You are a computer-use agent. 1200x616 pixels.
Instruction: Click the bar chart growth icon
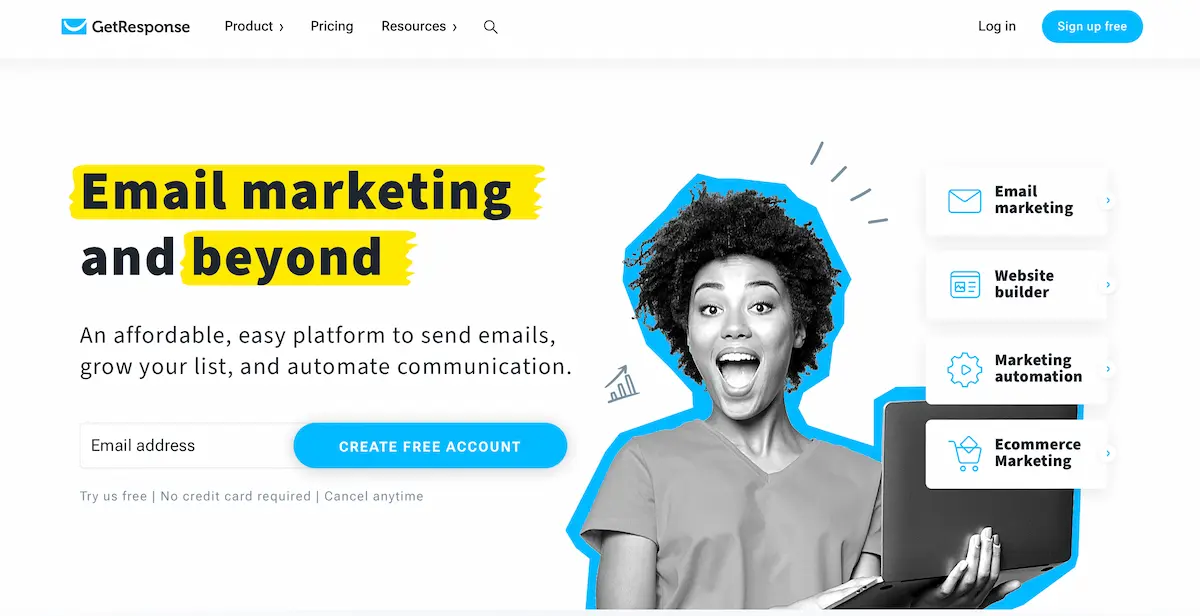(622, 384)
